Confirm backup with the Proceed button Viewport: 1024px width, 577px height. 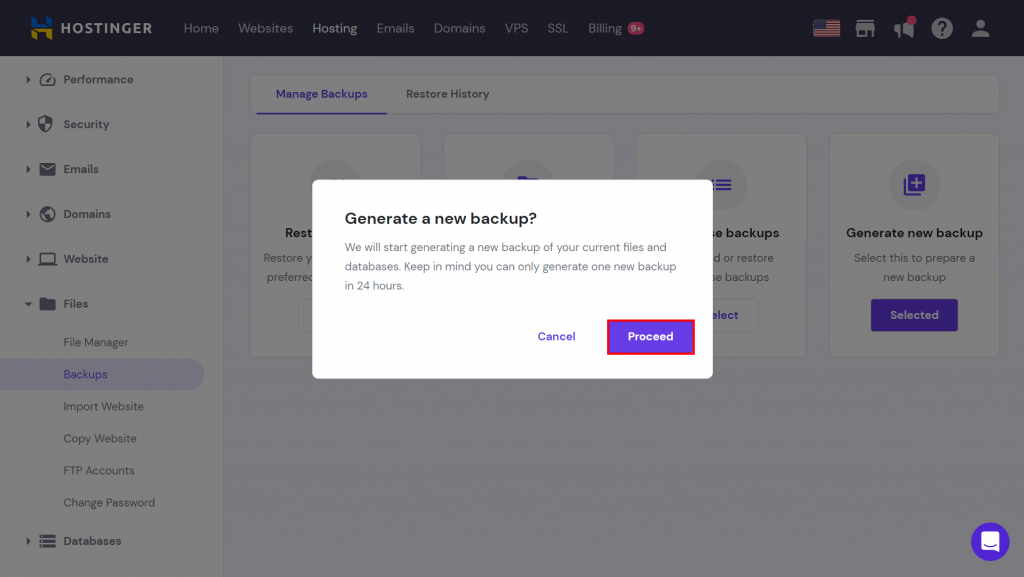tap(650, 337)
